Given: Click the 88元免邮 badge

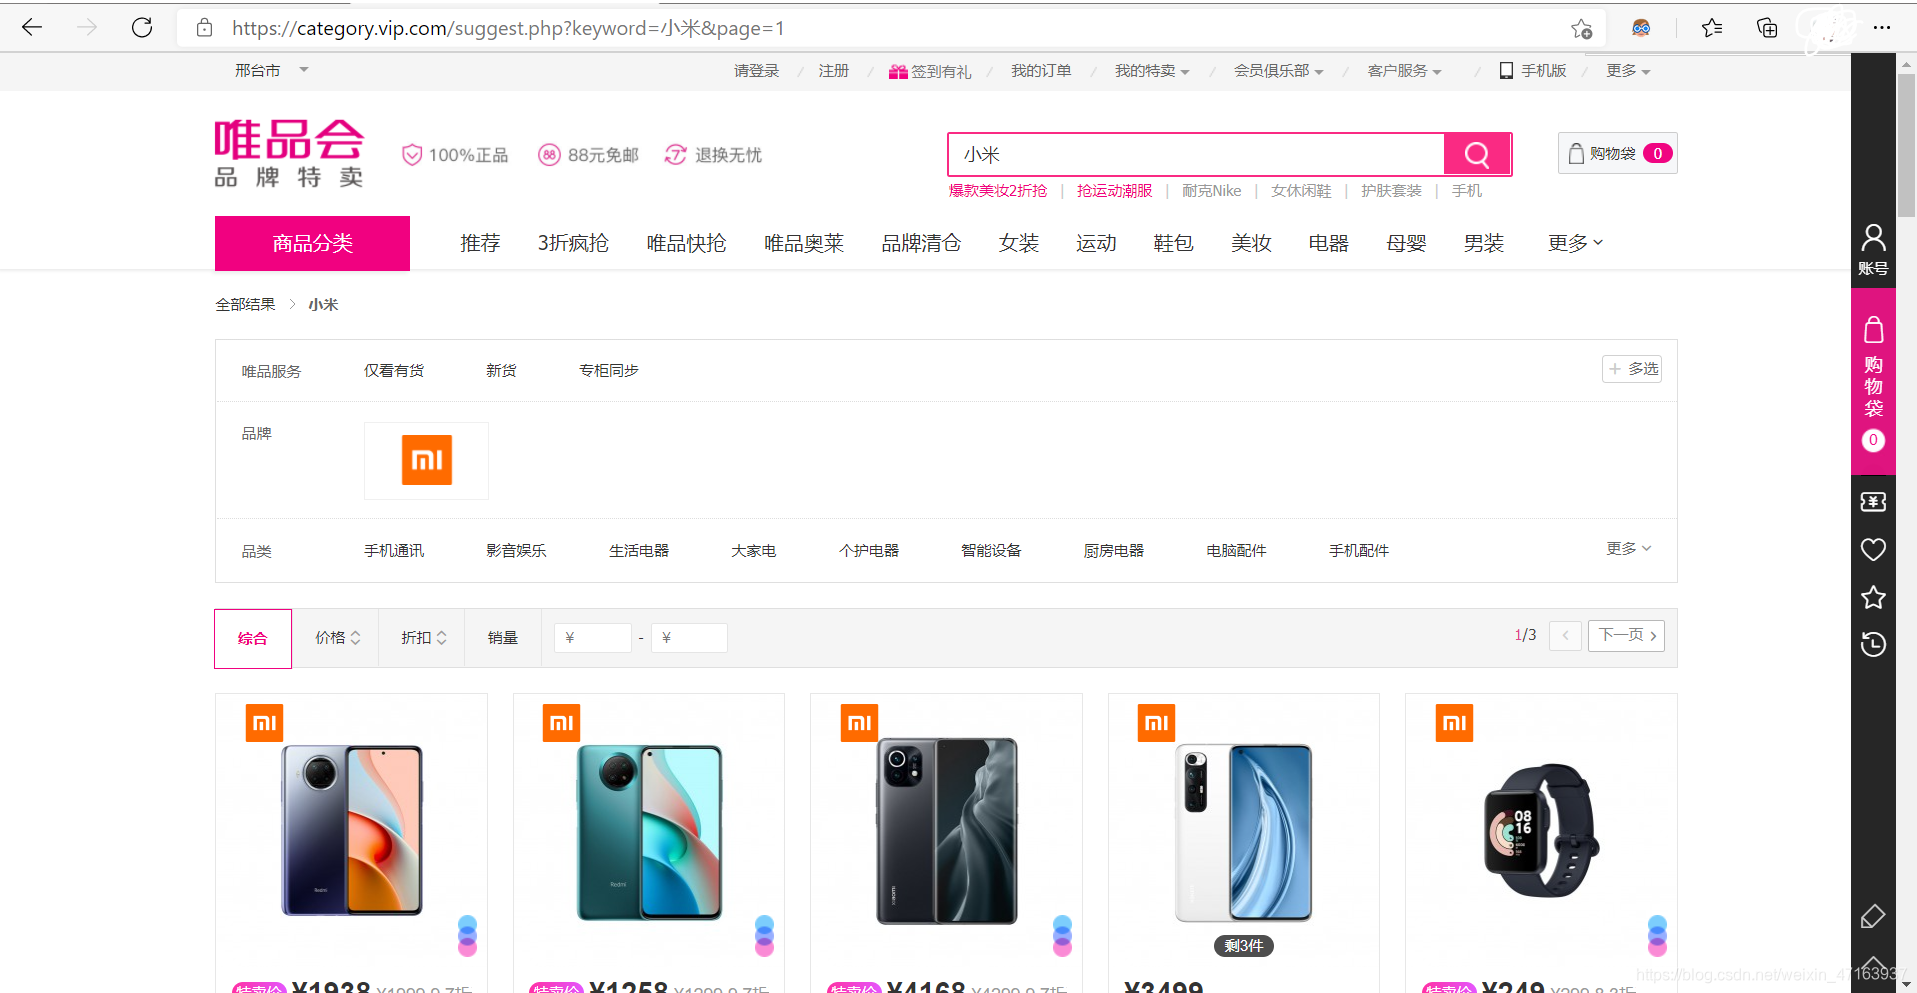Looking at the screenshot, I should point(588,155).
